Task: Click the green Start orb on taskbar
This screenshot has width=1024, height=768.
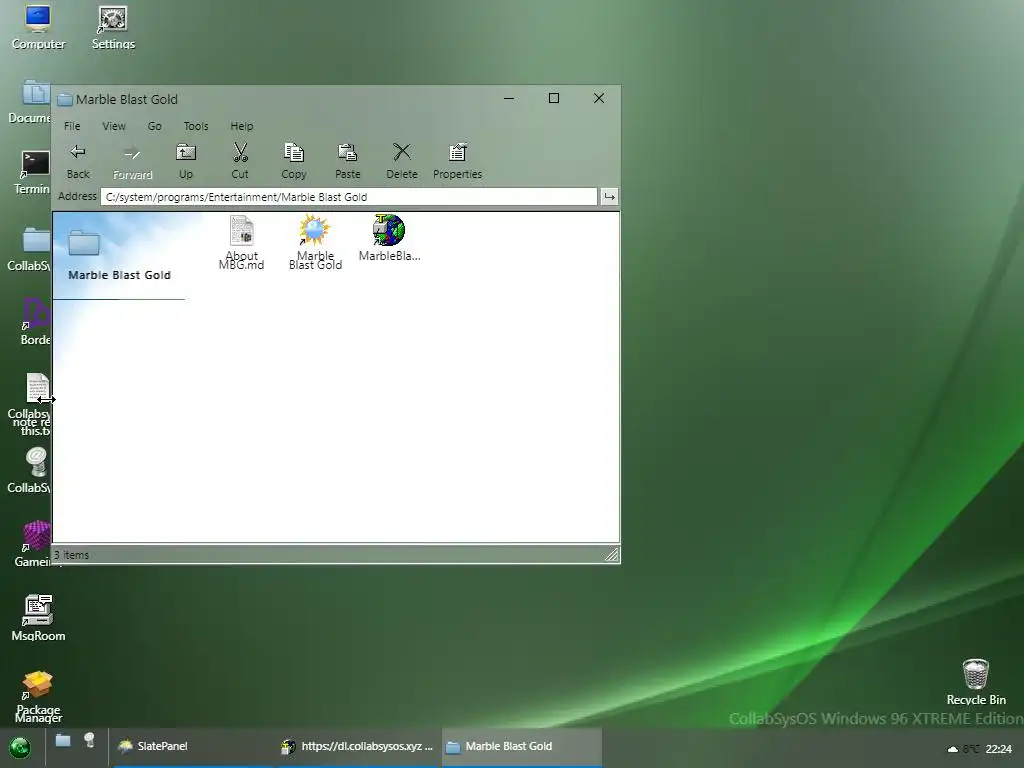Action: 20,747
